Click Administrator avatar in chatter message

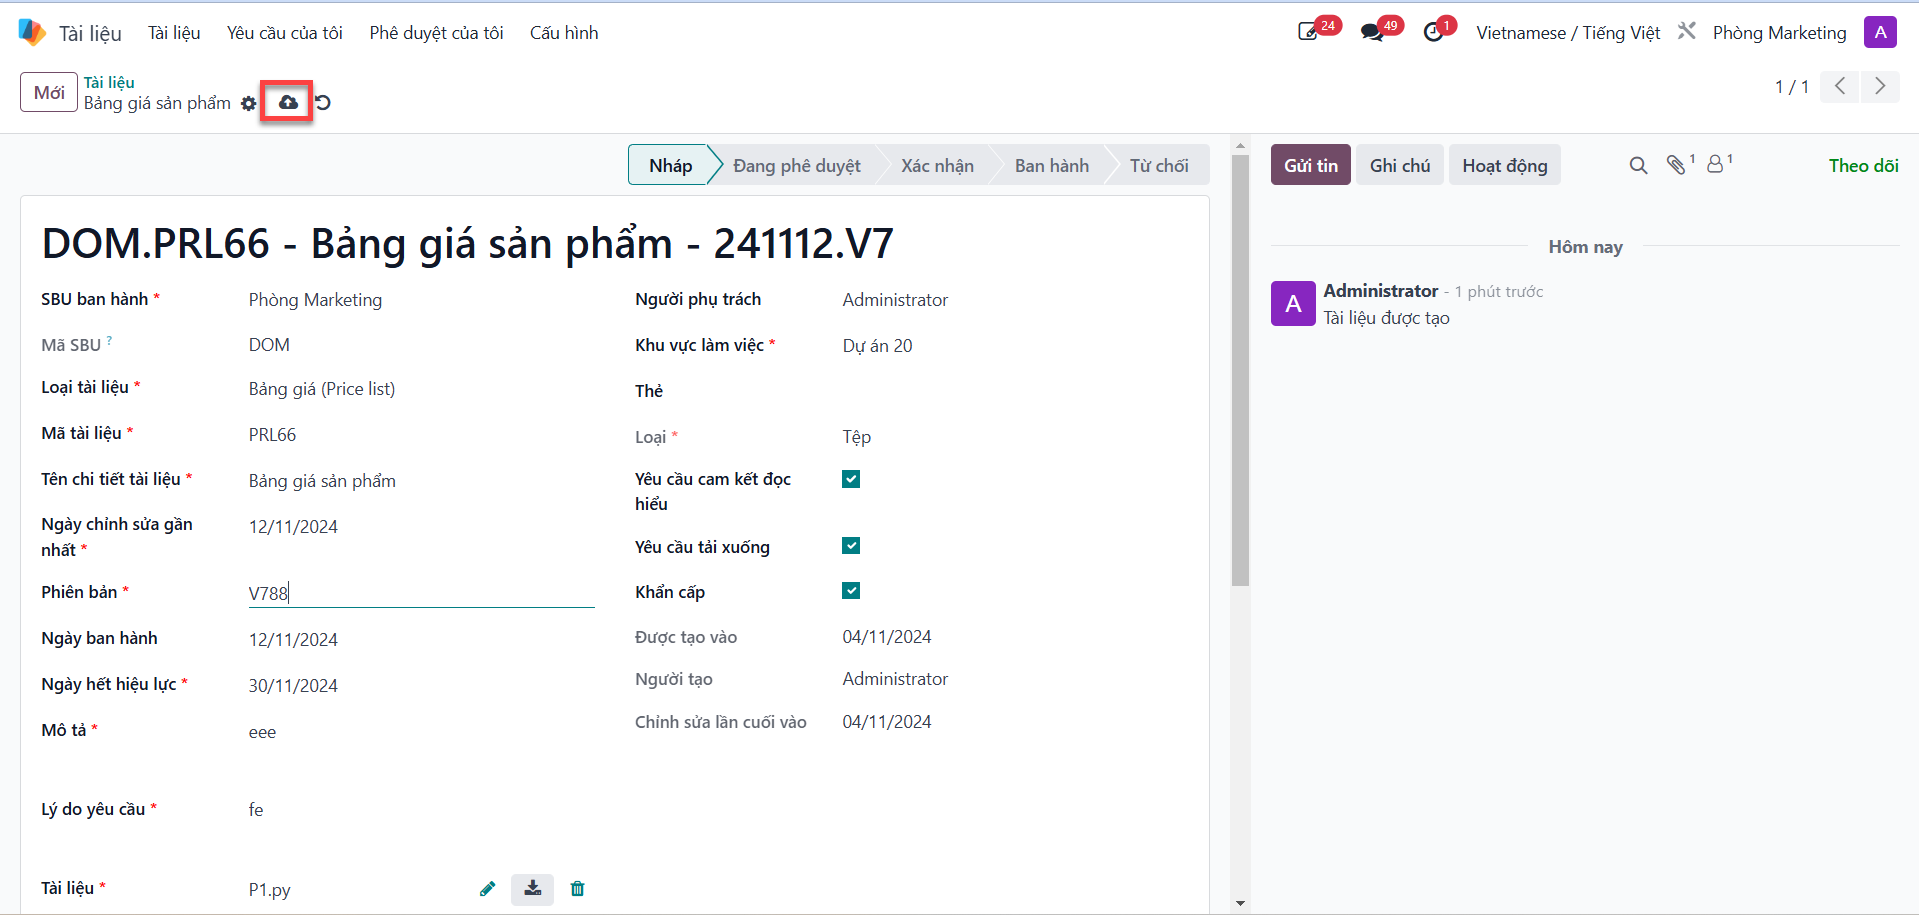1293,303
